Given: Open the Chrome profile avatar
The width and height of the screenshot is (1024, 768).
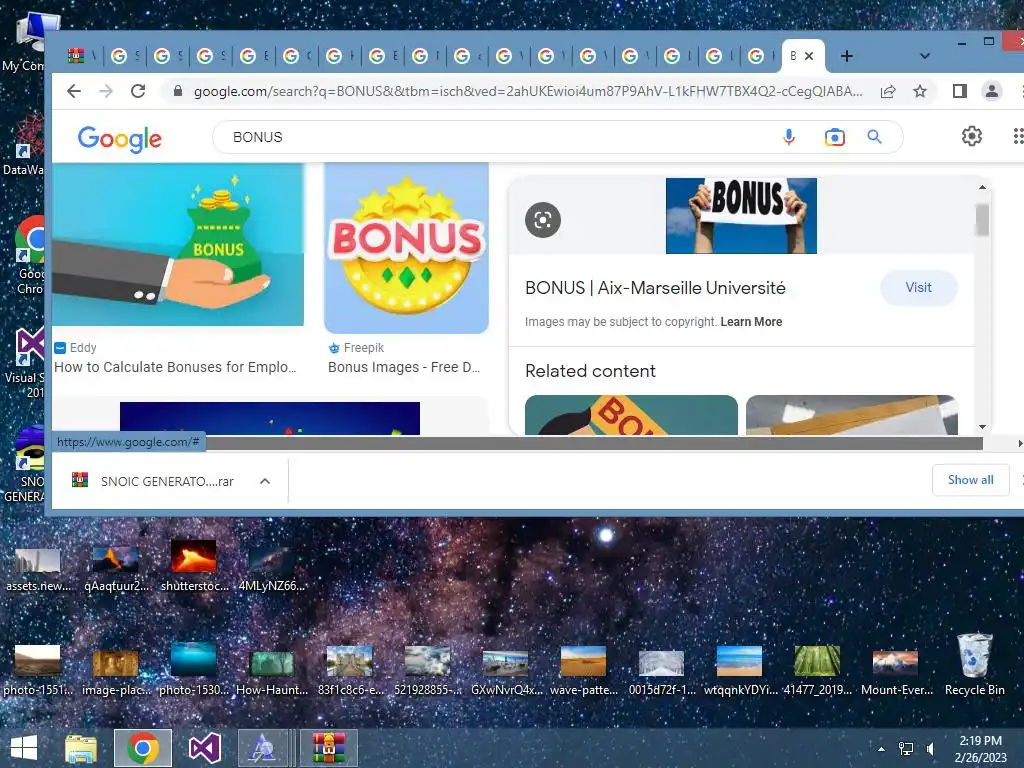Looking at the screenshot, I should coord(991,91).
